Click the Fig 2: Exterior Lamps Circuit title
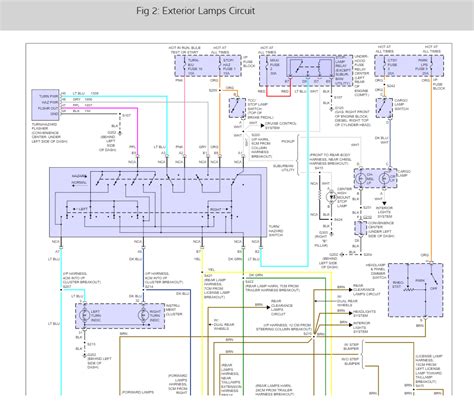474x409 pixels. [x=195, y=11]
